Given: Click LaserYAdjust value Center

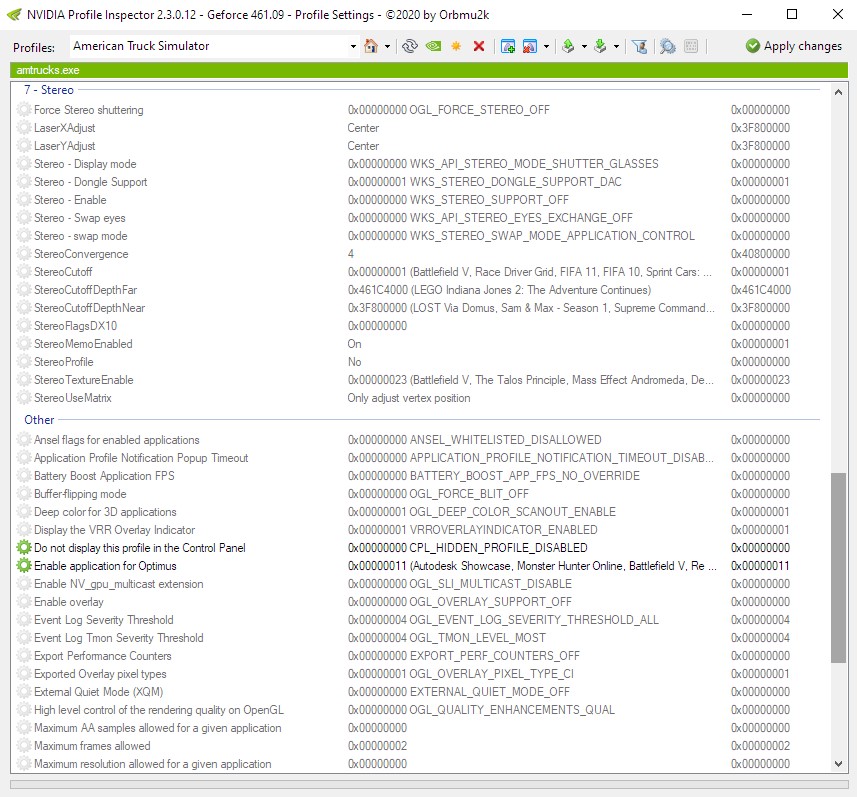Looking at the screenshot, I should 363,146.
